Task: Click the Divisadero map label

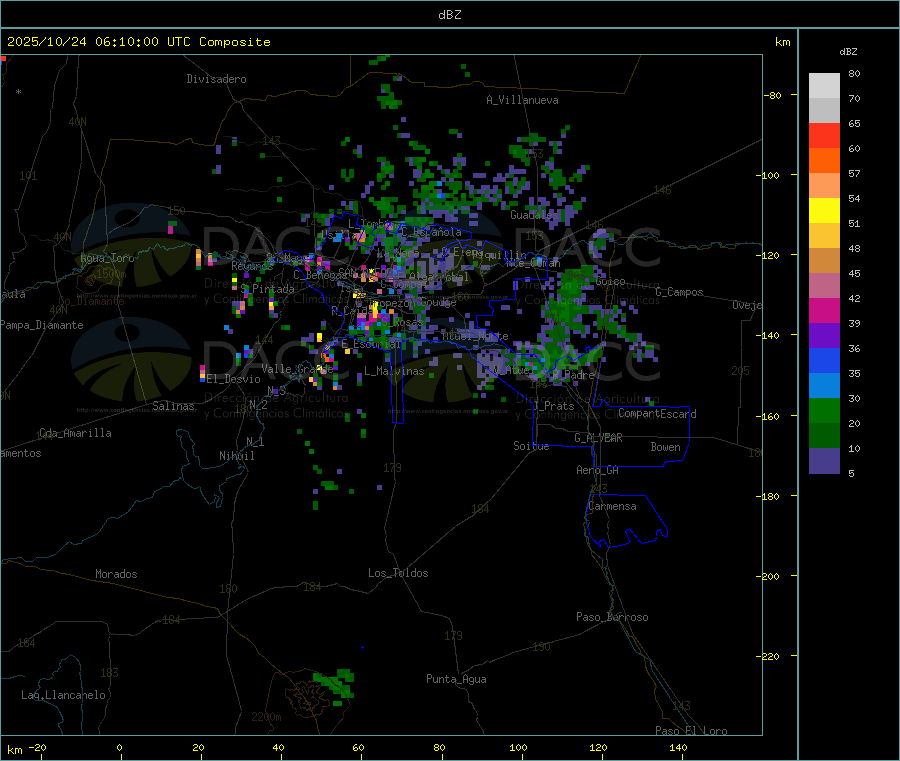Action: tap(216, 79)
